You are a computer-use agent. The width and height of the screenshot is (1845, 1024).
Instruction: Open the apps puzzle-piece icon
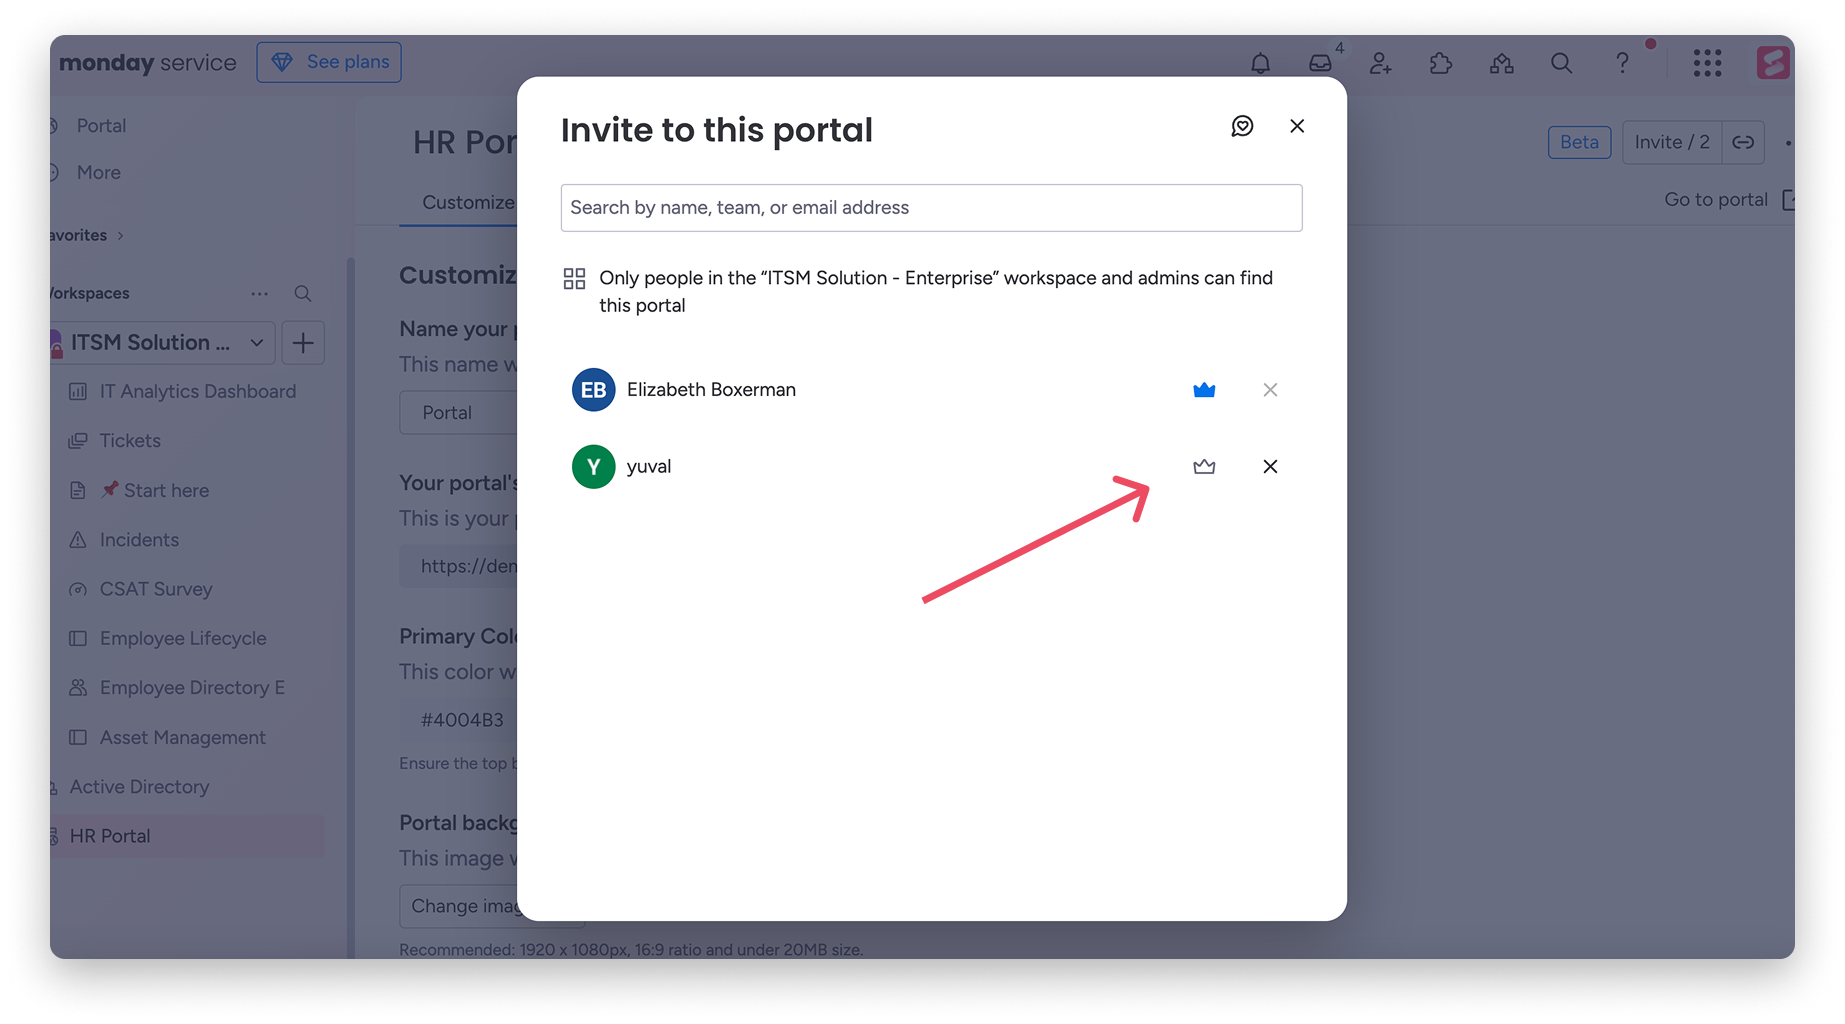point(1441,63)
